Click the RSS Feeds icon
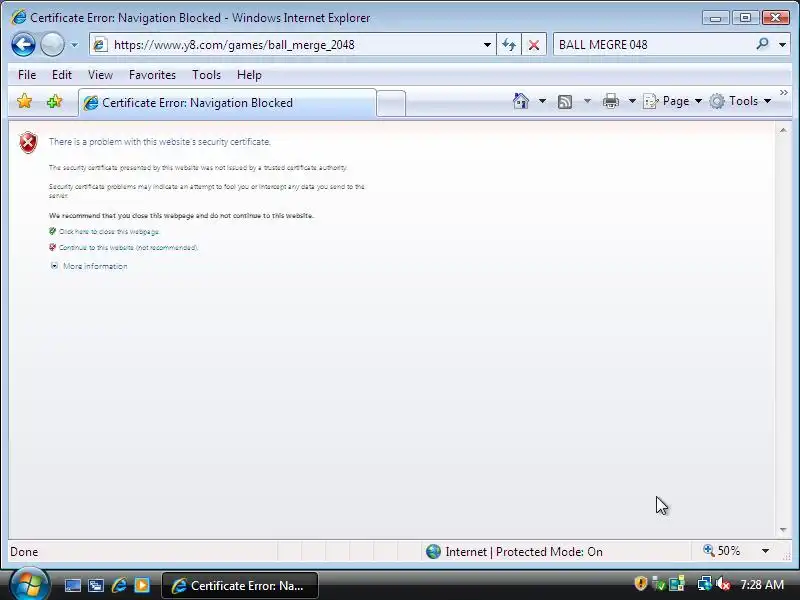 click(565, 102)
